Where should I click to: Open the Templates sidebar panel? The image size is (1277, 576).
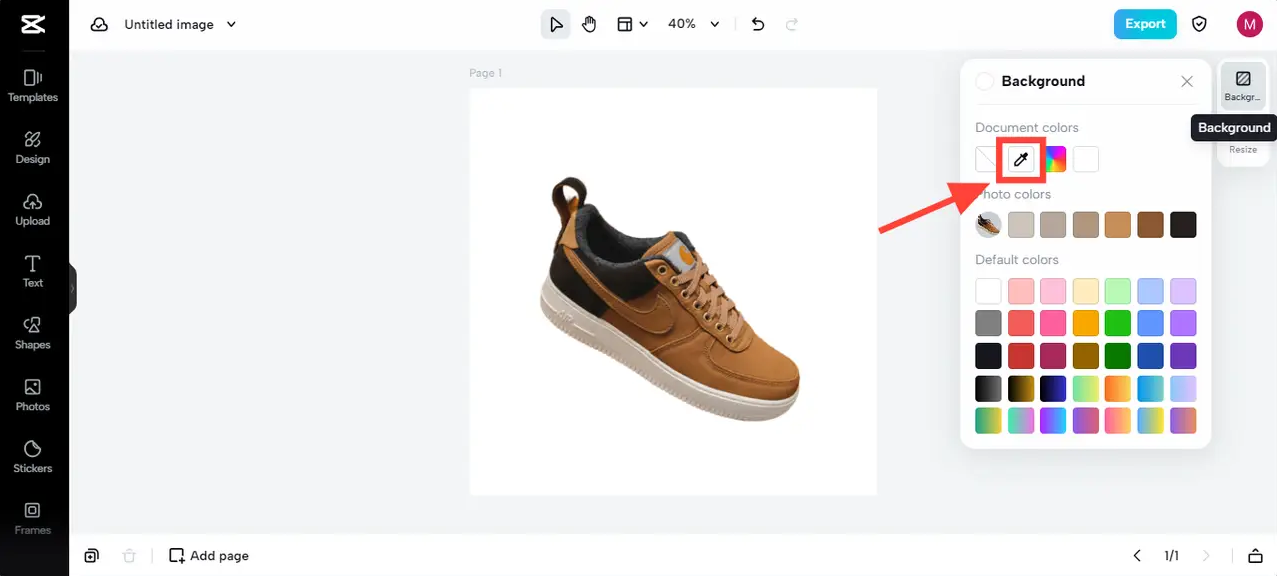(33, 86)
